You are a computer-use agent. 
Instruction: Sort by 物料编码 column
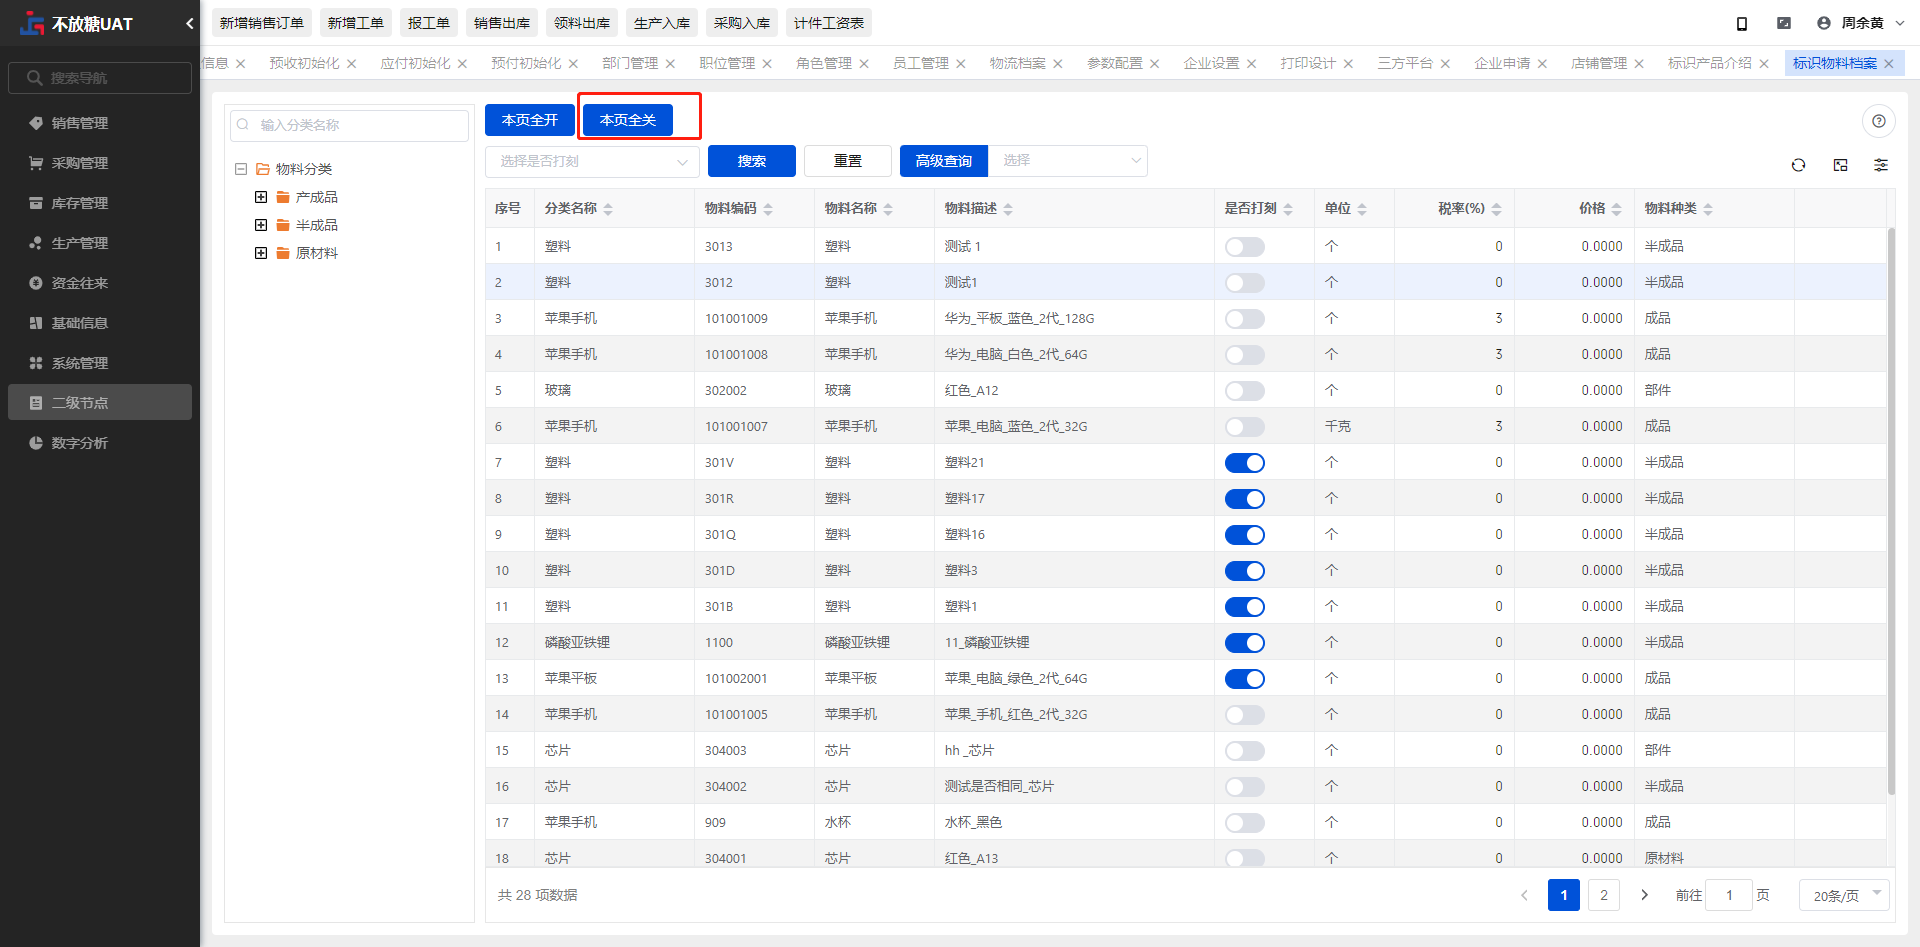(x=768, y=209)
